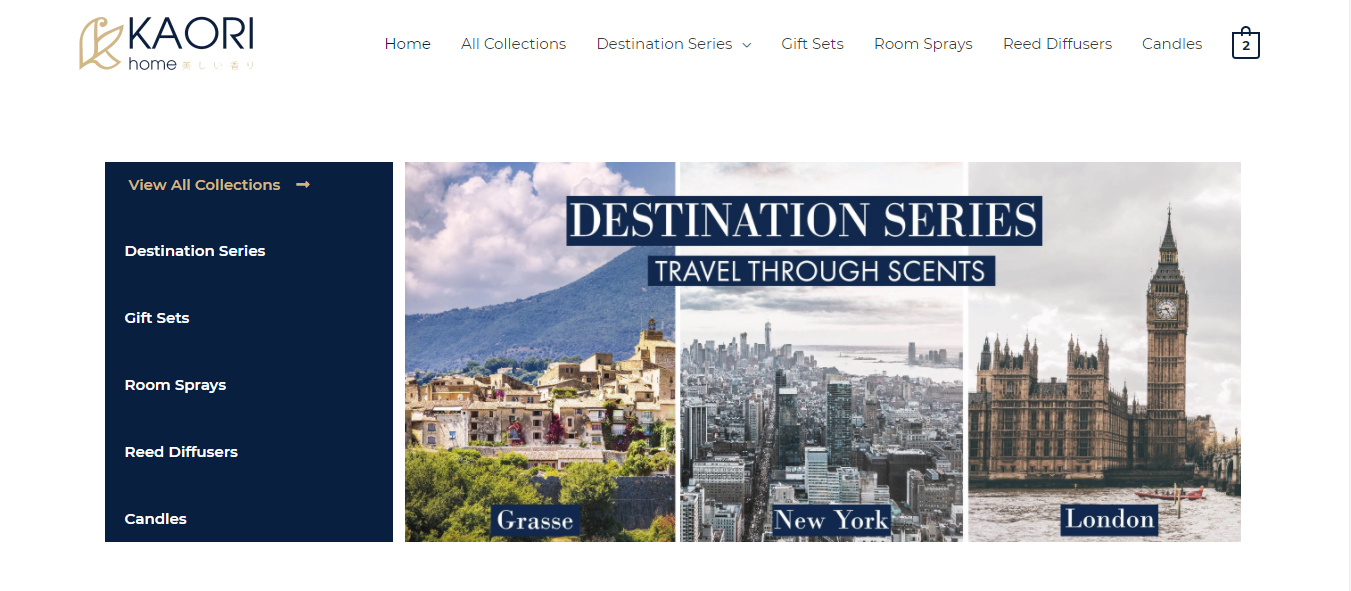1351x591 pixels.
Task: Choose Gift Sets in the sidebar
Action: point(157,318)
